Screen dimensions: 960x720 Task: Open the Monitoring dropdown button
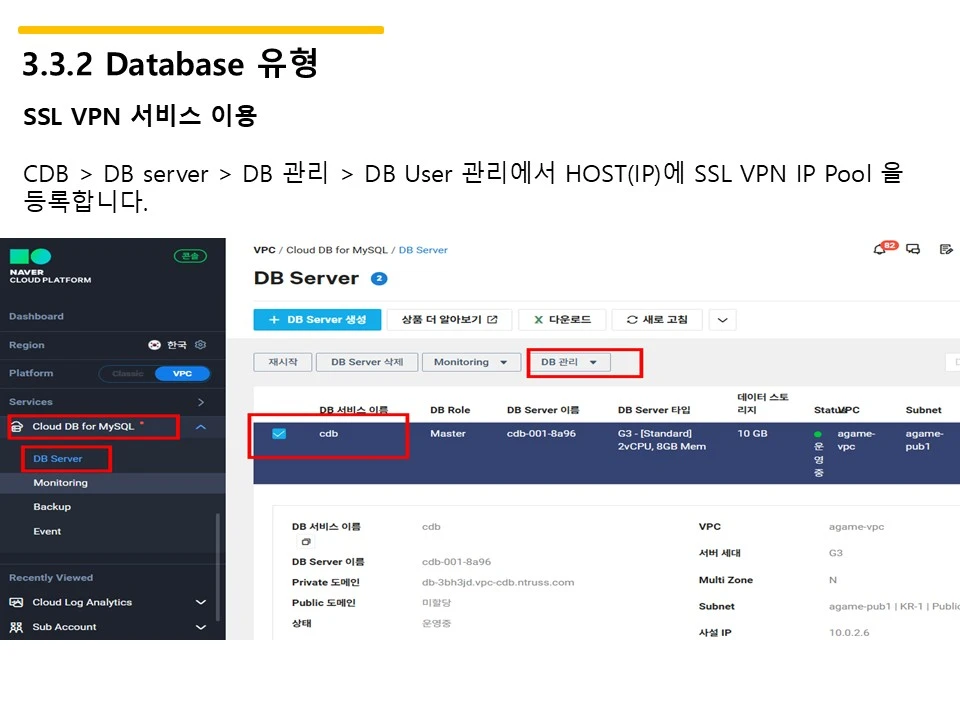click(470, 362)
